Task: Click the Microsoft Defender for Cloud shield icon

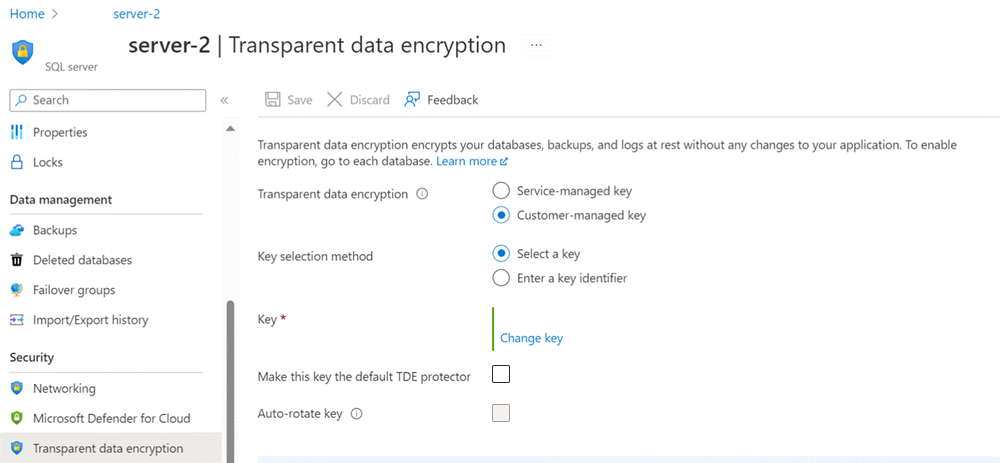Action: click(16, 418)
